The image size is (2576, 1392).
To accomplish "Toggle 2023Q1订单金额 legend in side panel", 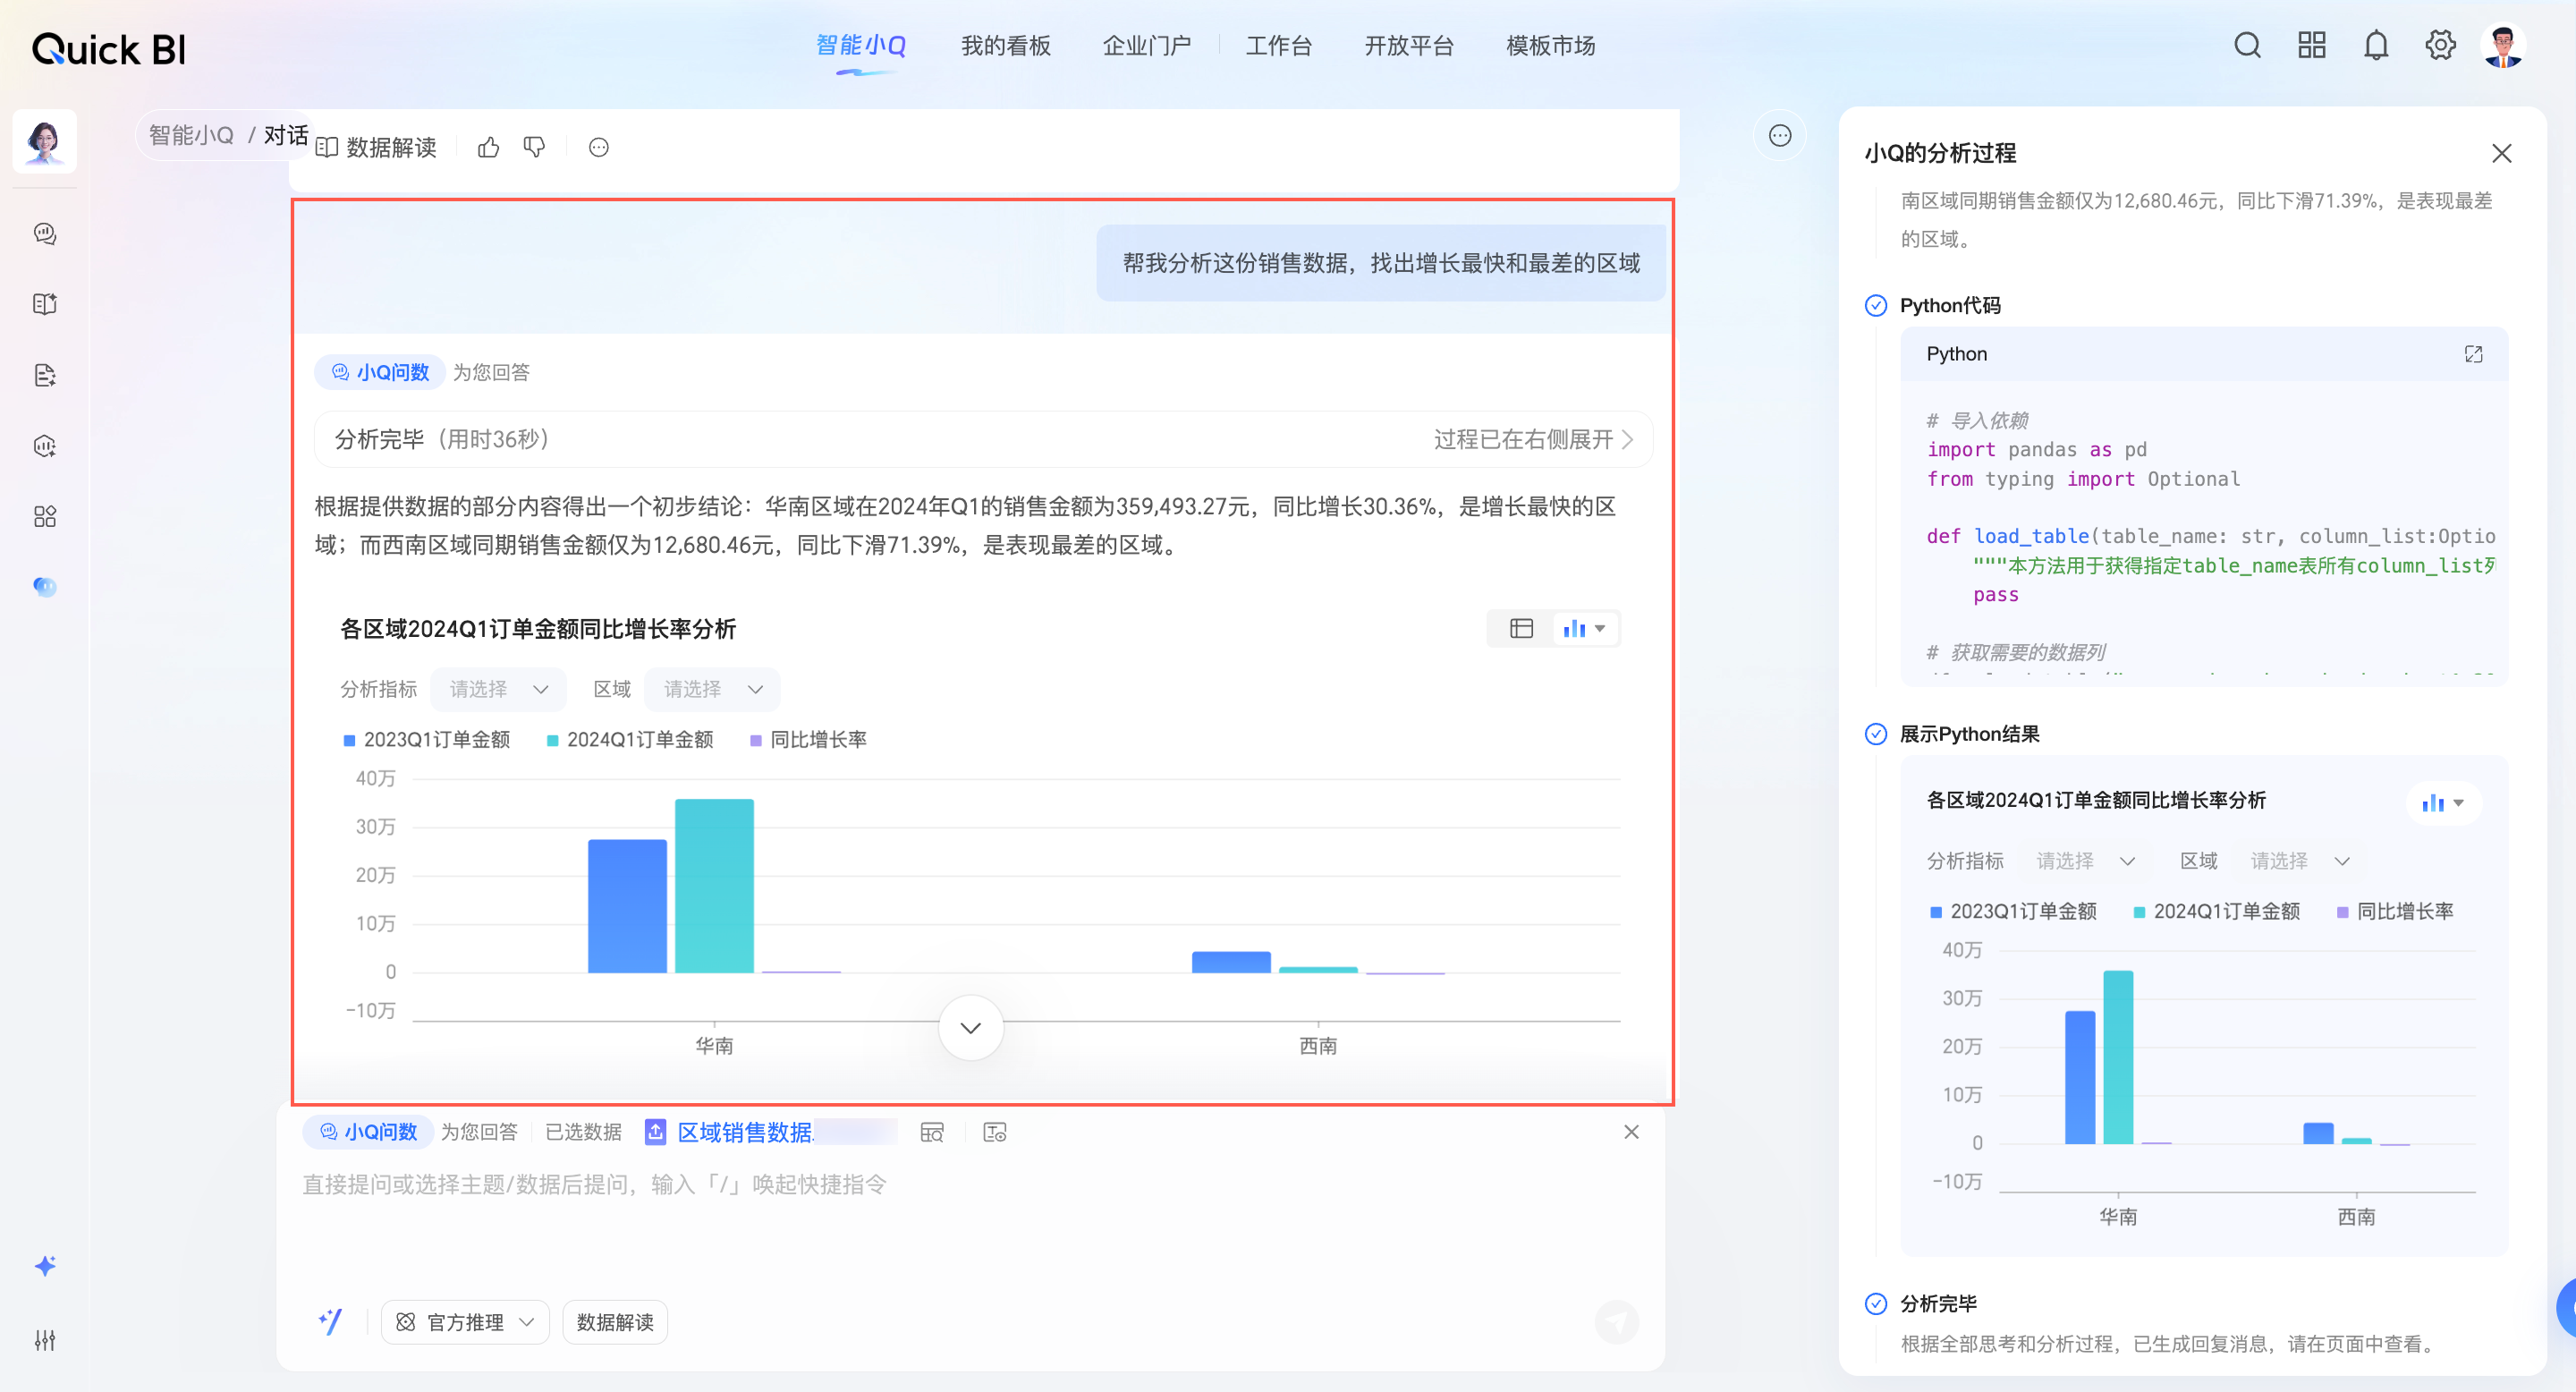I will 2013,912.
